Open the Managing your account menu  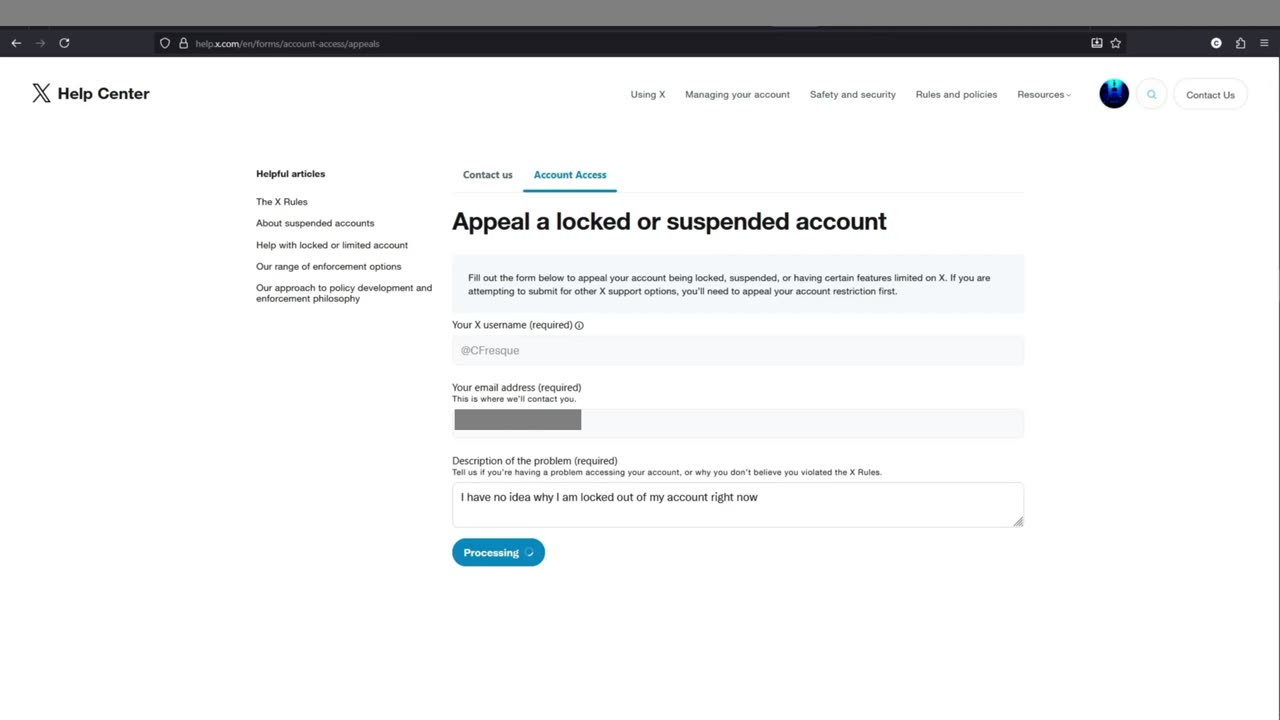pyautogui.click(x=737, y=95)
